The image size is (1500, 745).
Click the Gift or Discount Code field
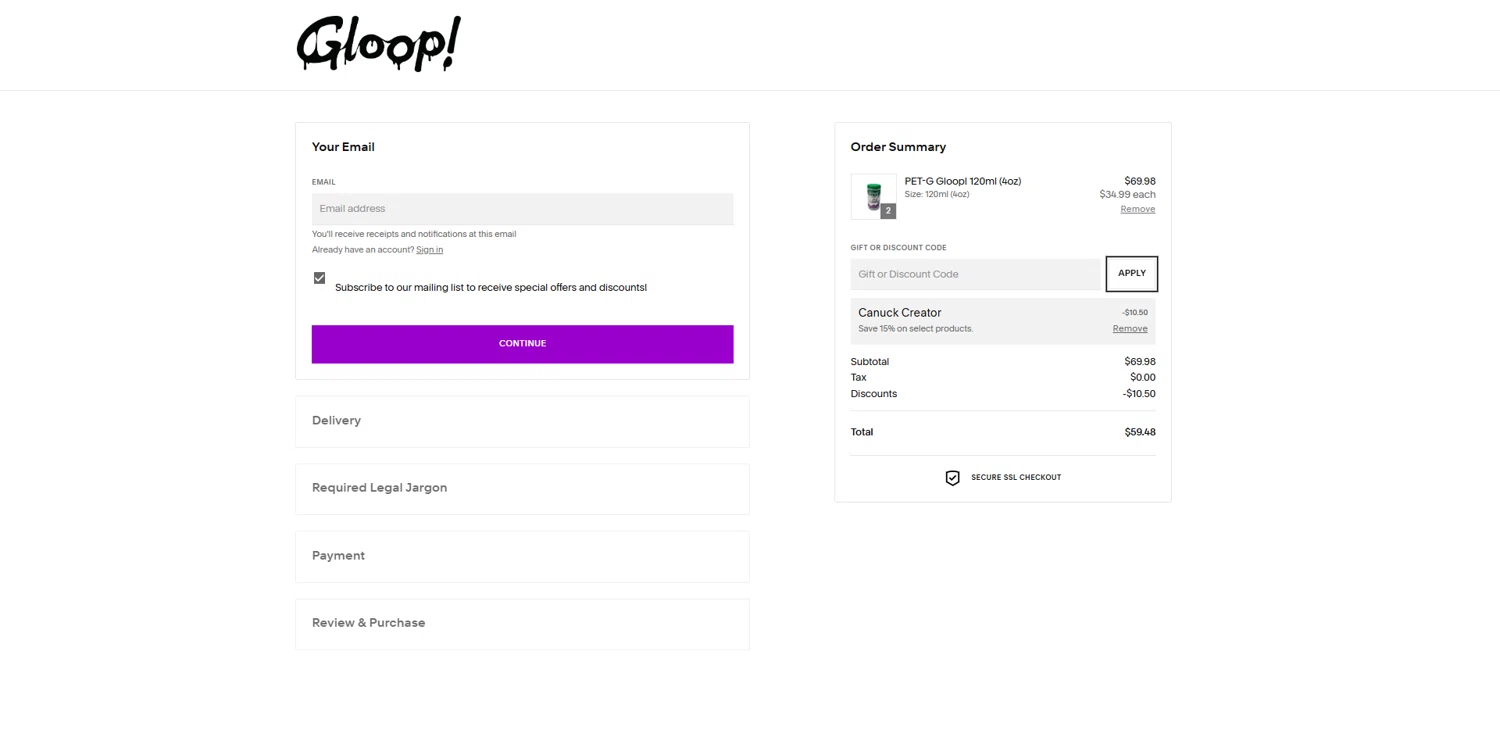(975, 274)
